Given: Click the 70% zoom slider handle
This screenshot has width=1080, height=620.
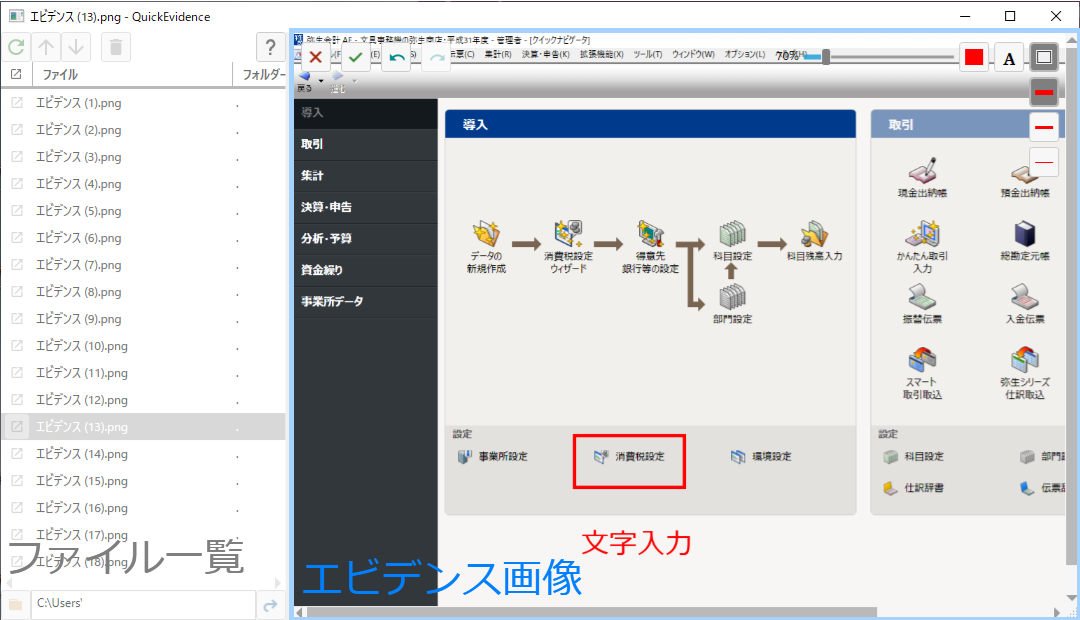Looking at the screenshot, I should pyautogui.click(x=825, y=56).
